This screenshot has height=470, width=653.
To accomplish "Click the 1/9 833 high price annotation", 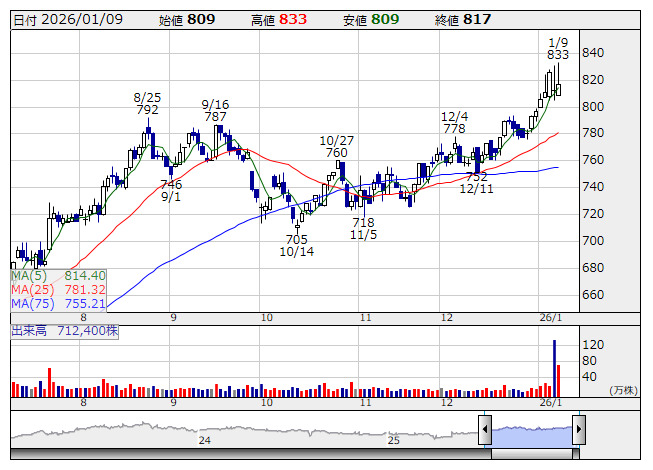I will [558, 49].
